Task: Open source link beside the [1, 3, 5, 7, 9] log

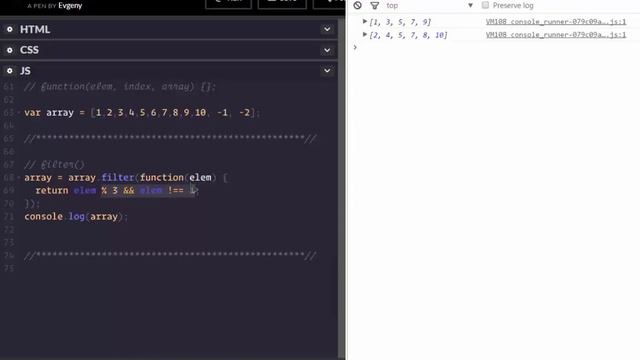Action: [x=556, y=22]
